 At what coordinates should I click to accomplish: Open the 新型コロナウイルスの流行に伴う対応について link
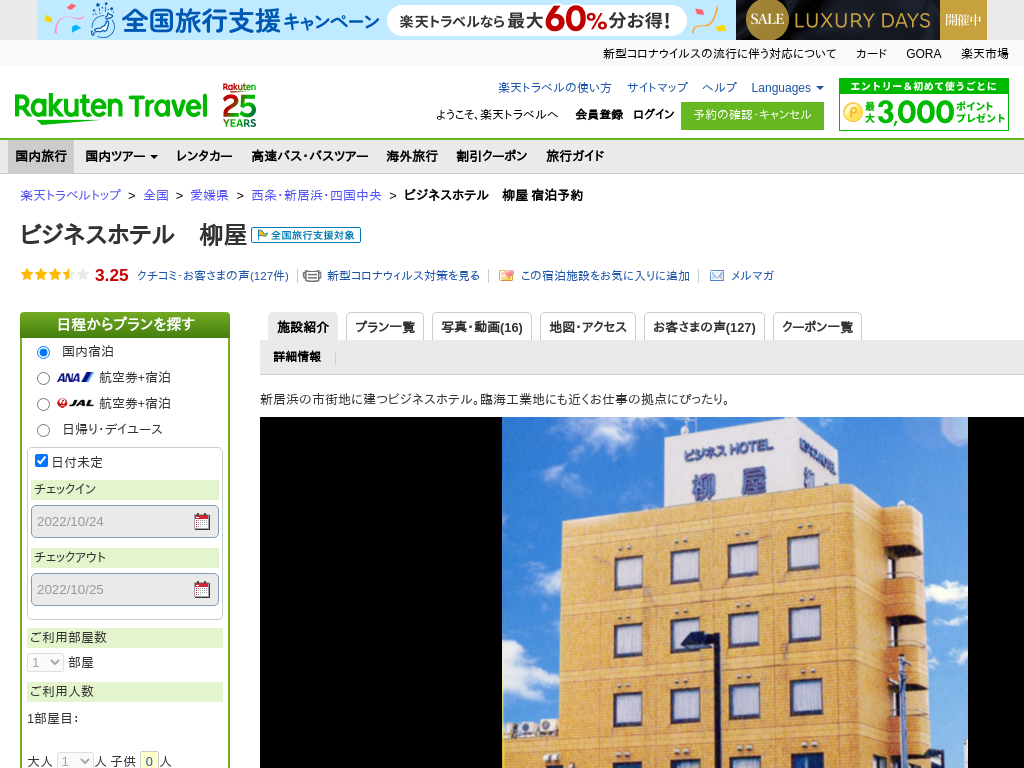tap(719, 54)
